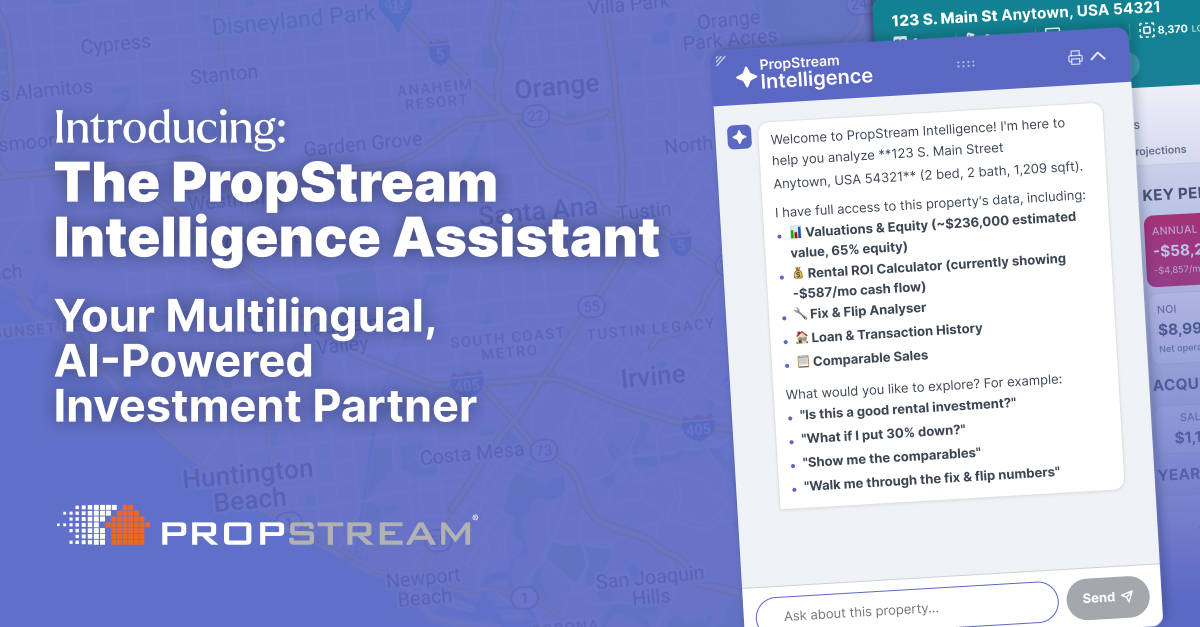
Task: Click the print icon in the chat header
Action: [1076, 57]
